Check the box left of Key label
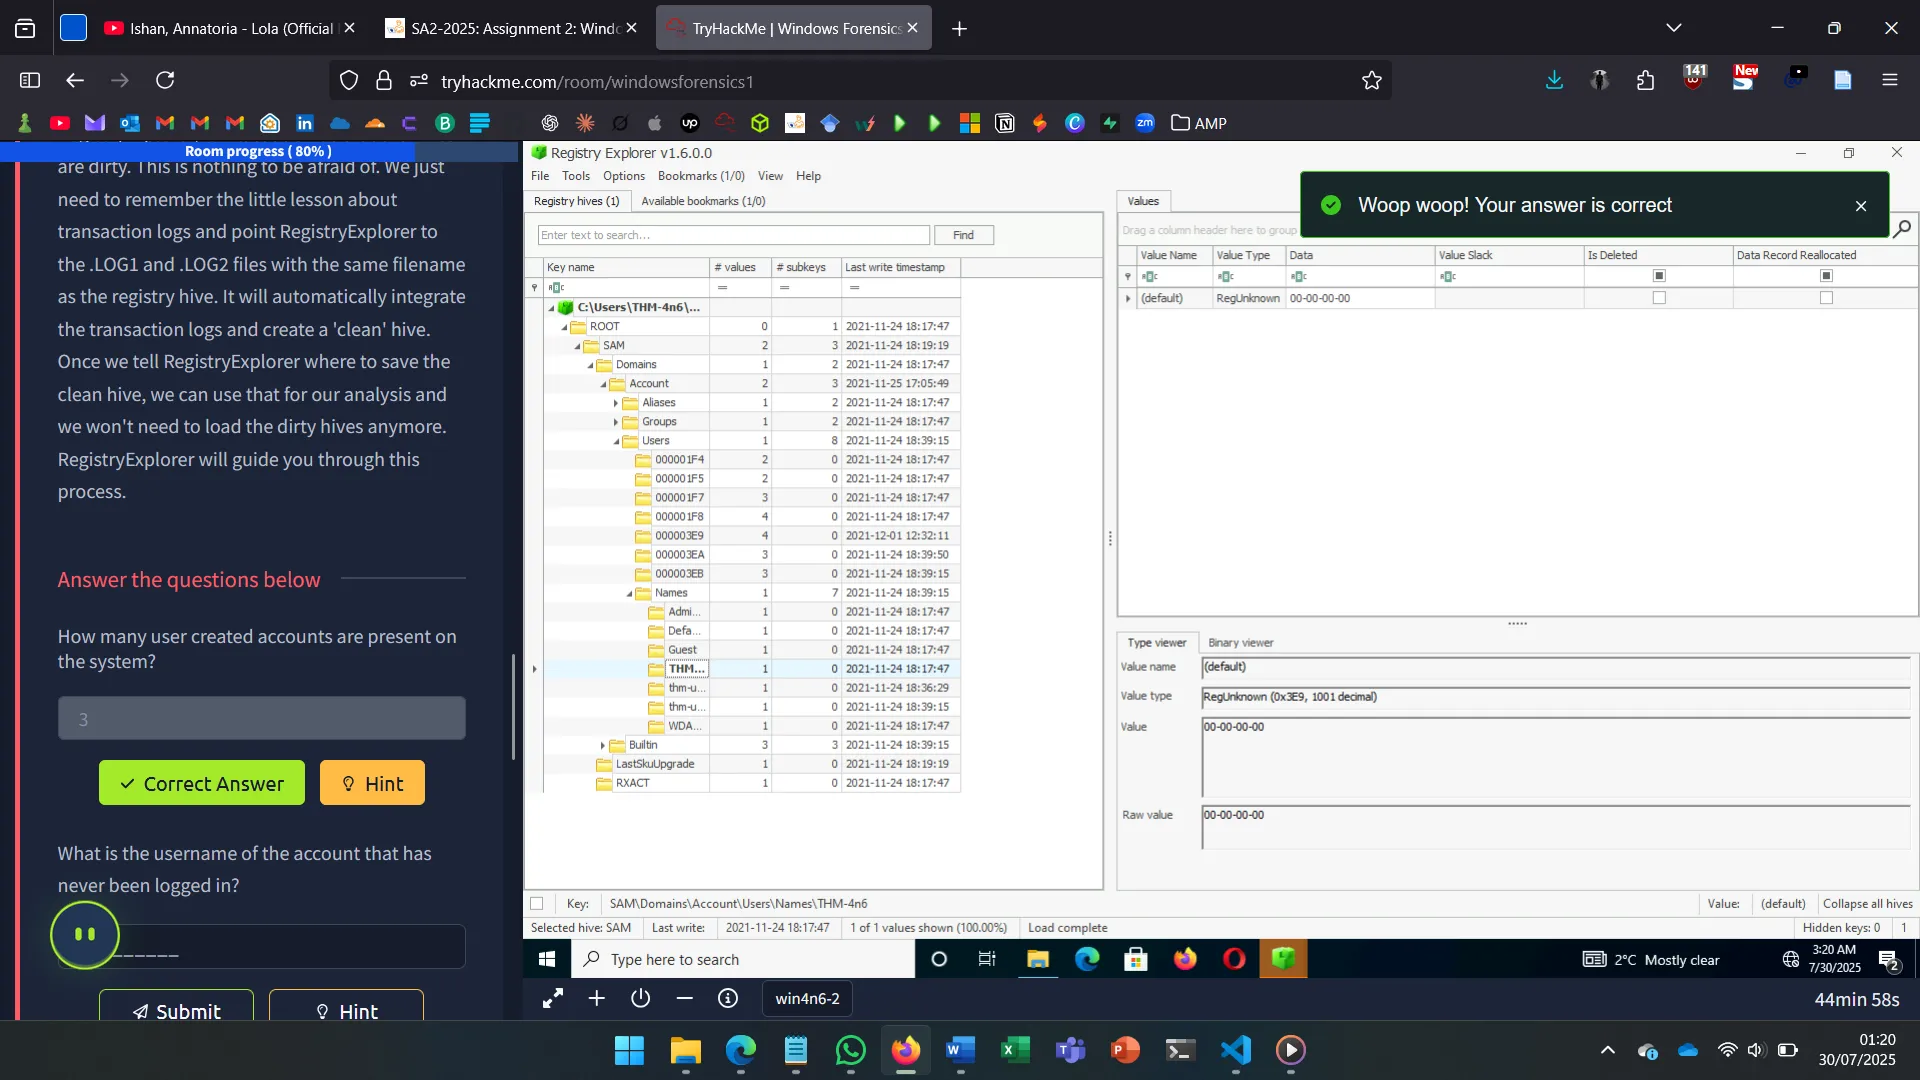Viewport: 1920px width, 1080px height. pyautogui.click(x=537, y=904)
